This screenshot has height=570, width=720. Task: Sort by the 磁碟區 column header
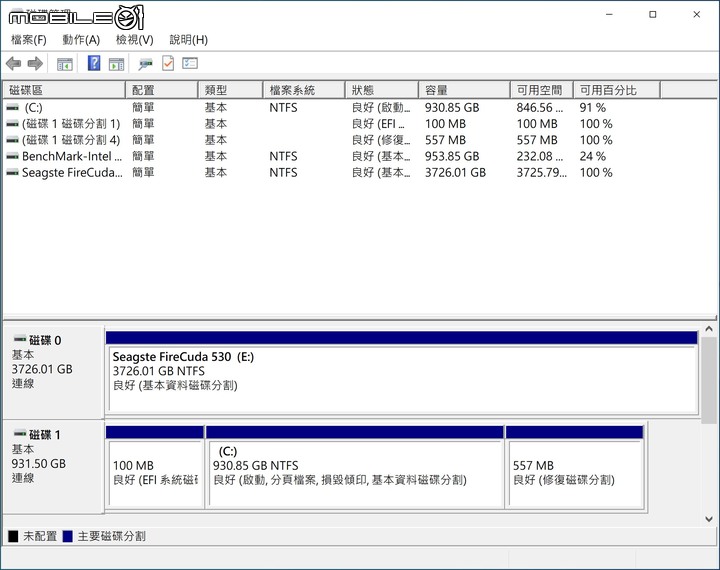[x=64, y=90]
